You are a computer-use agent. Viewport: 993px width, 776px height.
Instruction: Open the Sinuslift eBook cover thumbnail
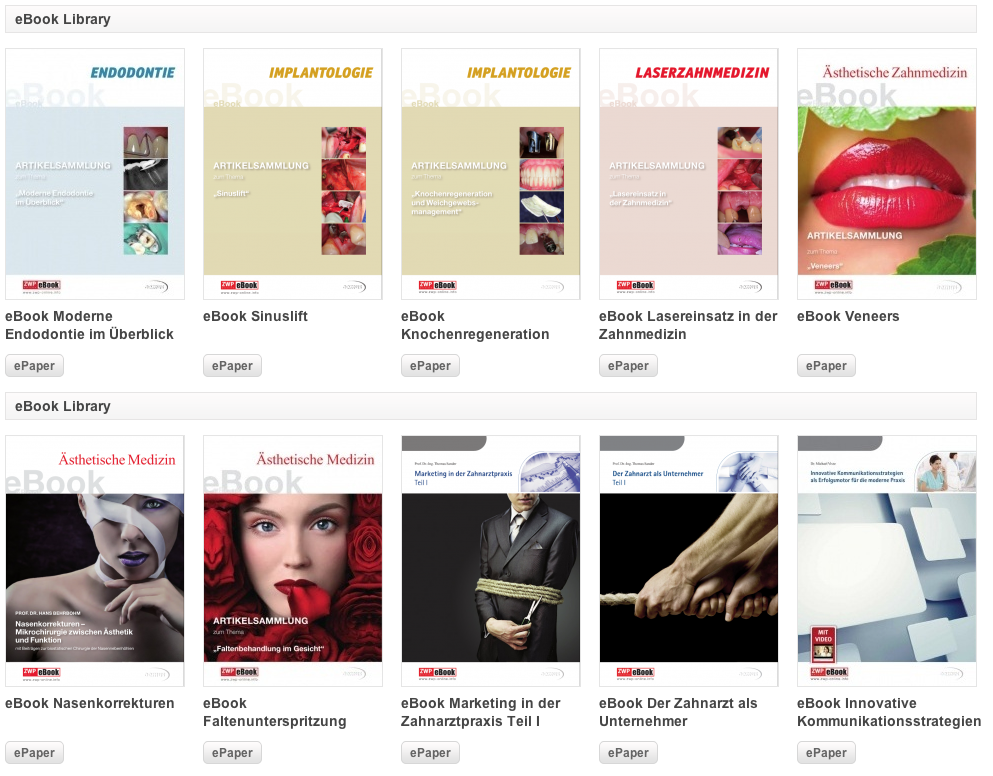(293, 174)
